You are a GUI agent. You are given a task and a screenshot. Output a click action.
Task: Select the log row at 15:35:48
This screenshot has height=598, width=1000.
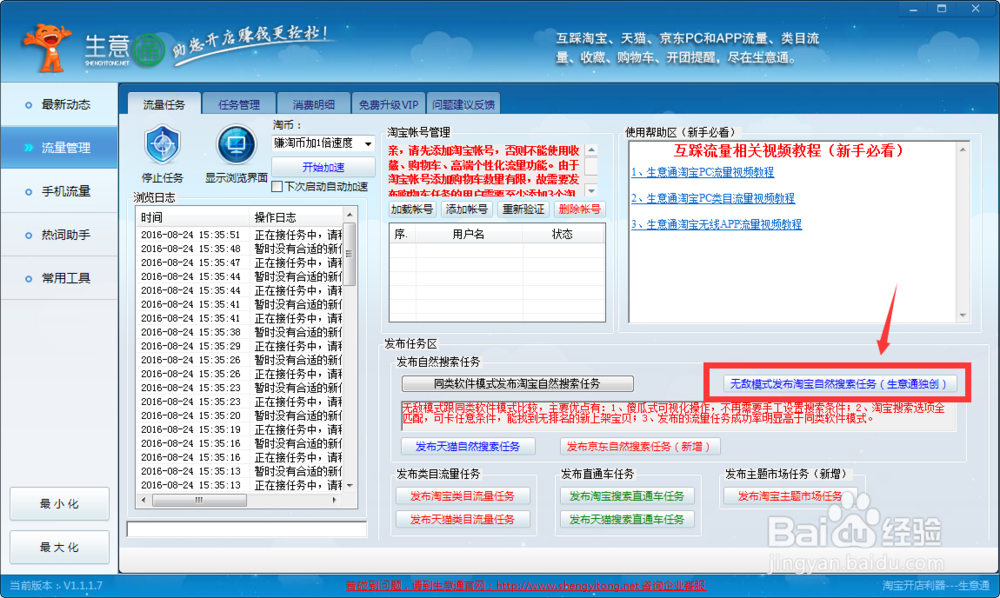(240, 249)
